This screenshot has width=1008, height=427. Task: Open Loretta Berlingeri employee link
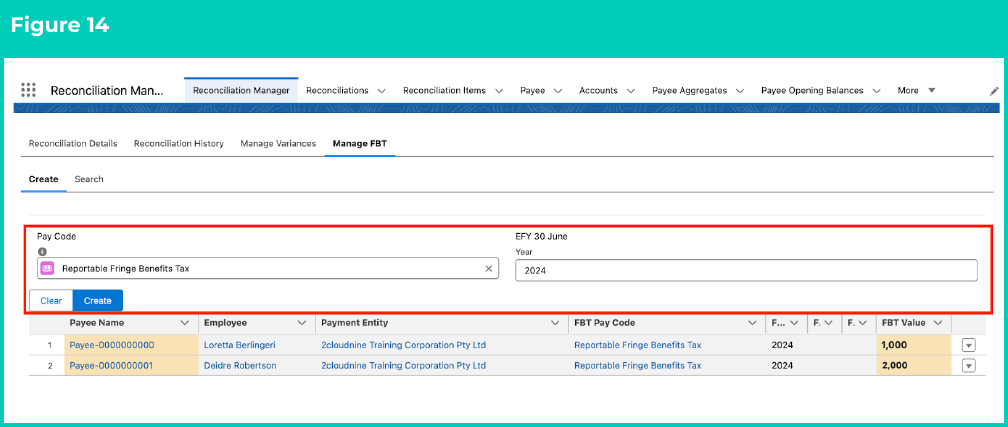240,345
